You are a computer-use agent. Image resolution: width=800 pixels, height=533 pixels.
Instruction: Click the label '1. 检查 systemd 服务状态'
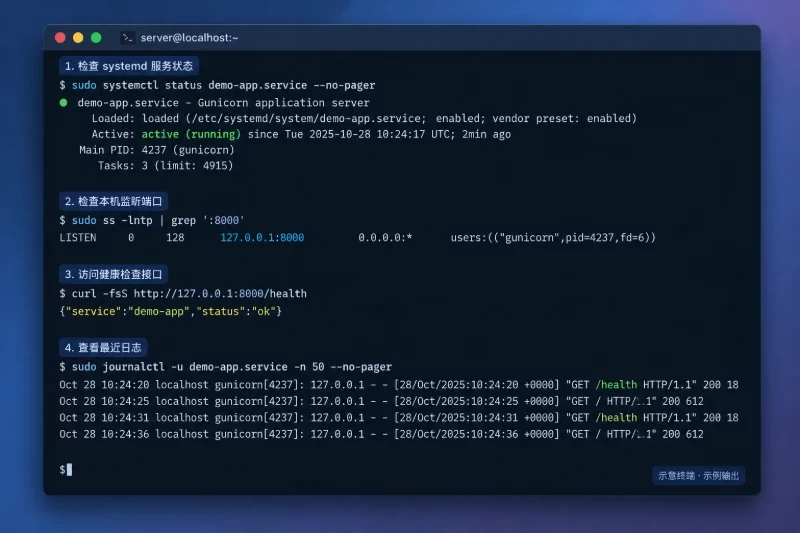tap(129, 66)
